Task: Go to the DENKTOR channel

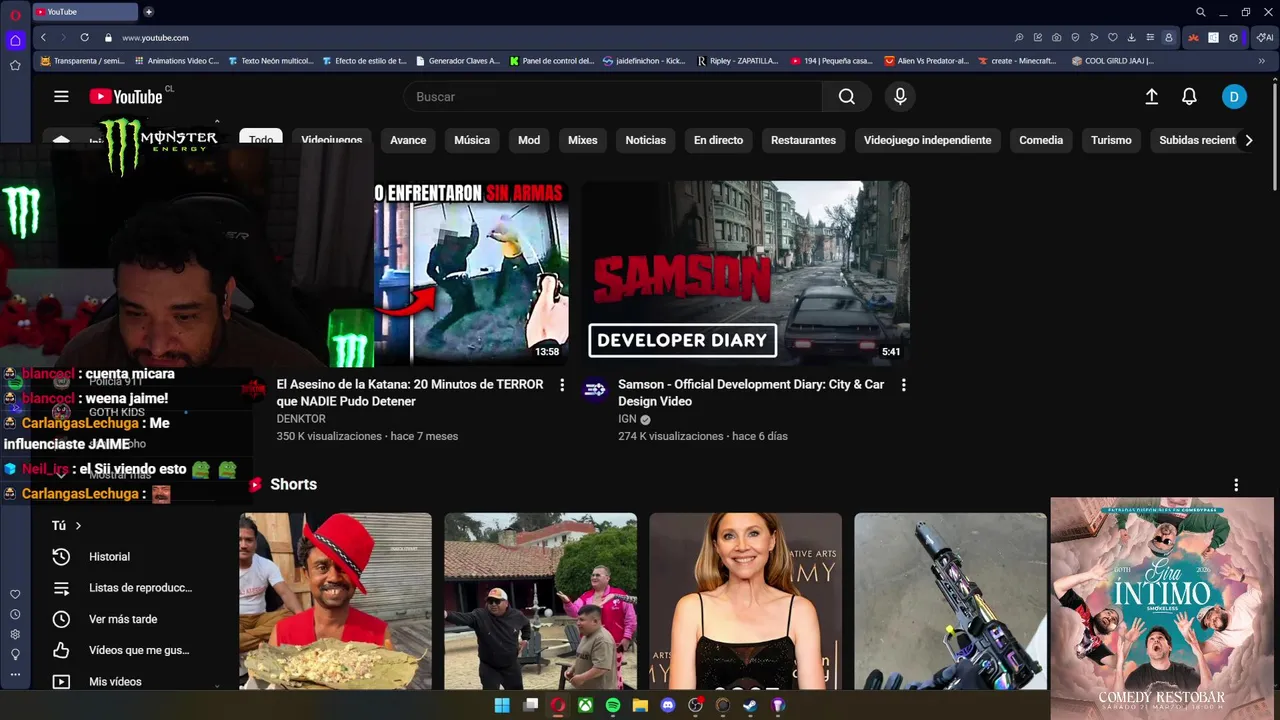Action: 301,419
